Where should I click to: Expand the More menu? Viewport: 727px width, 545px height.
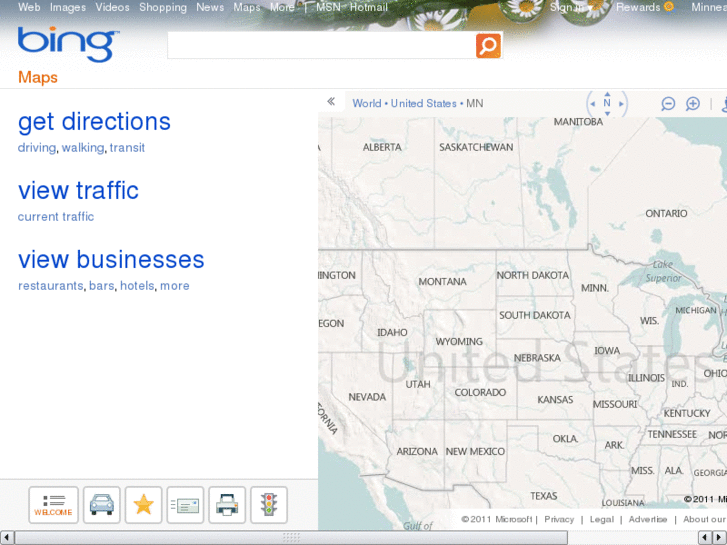(x=282, y=7)
